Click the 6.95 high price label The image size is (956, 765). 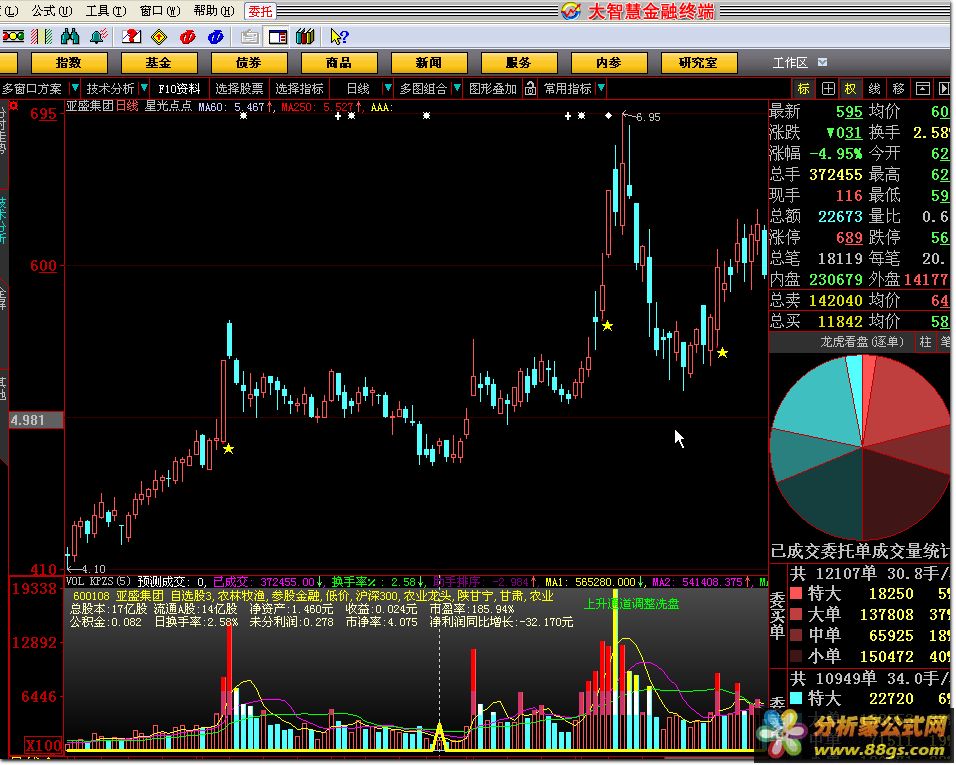[x=648, y=117]
